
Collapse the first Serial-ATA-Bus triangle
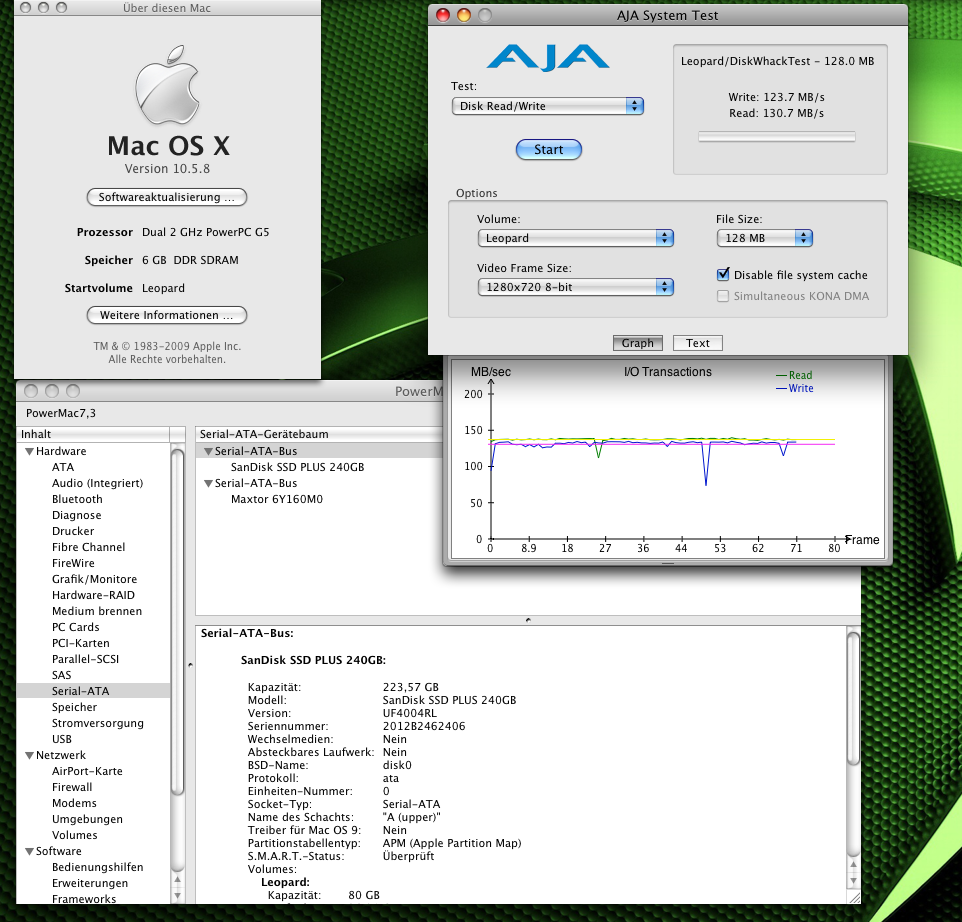tap(208, 451)
